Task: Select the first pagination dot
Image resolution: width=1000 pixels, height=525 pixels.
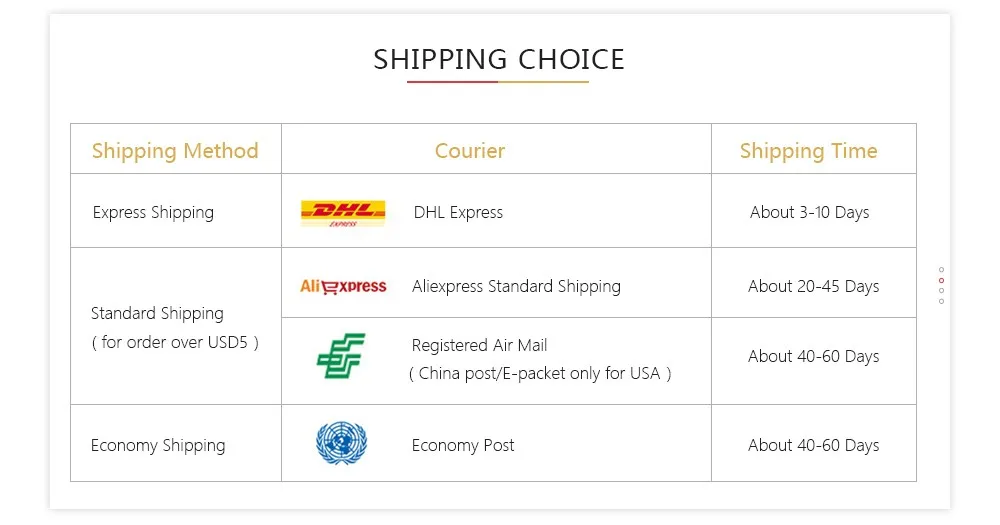Action: (x=941, y=269)
